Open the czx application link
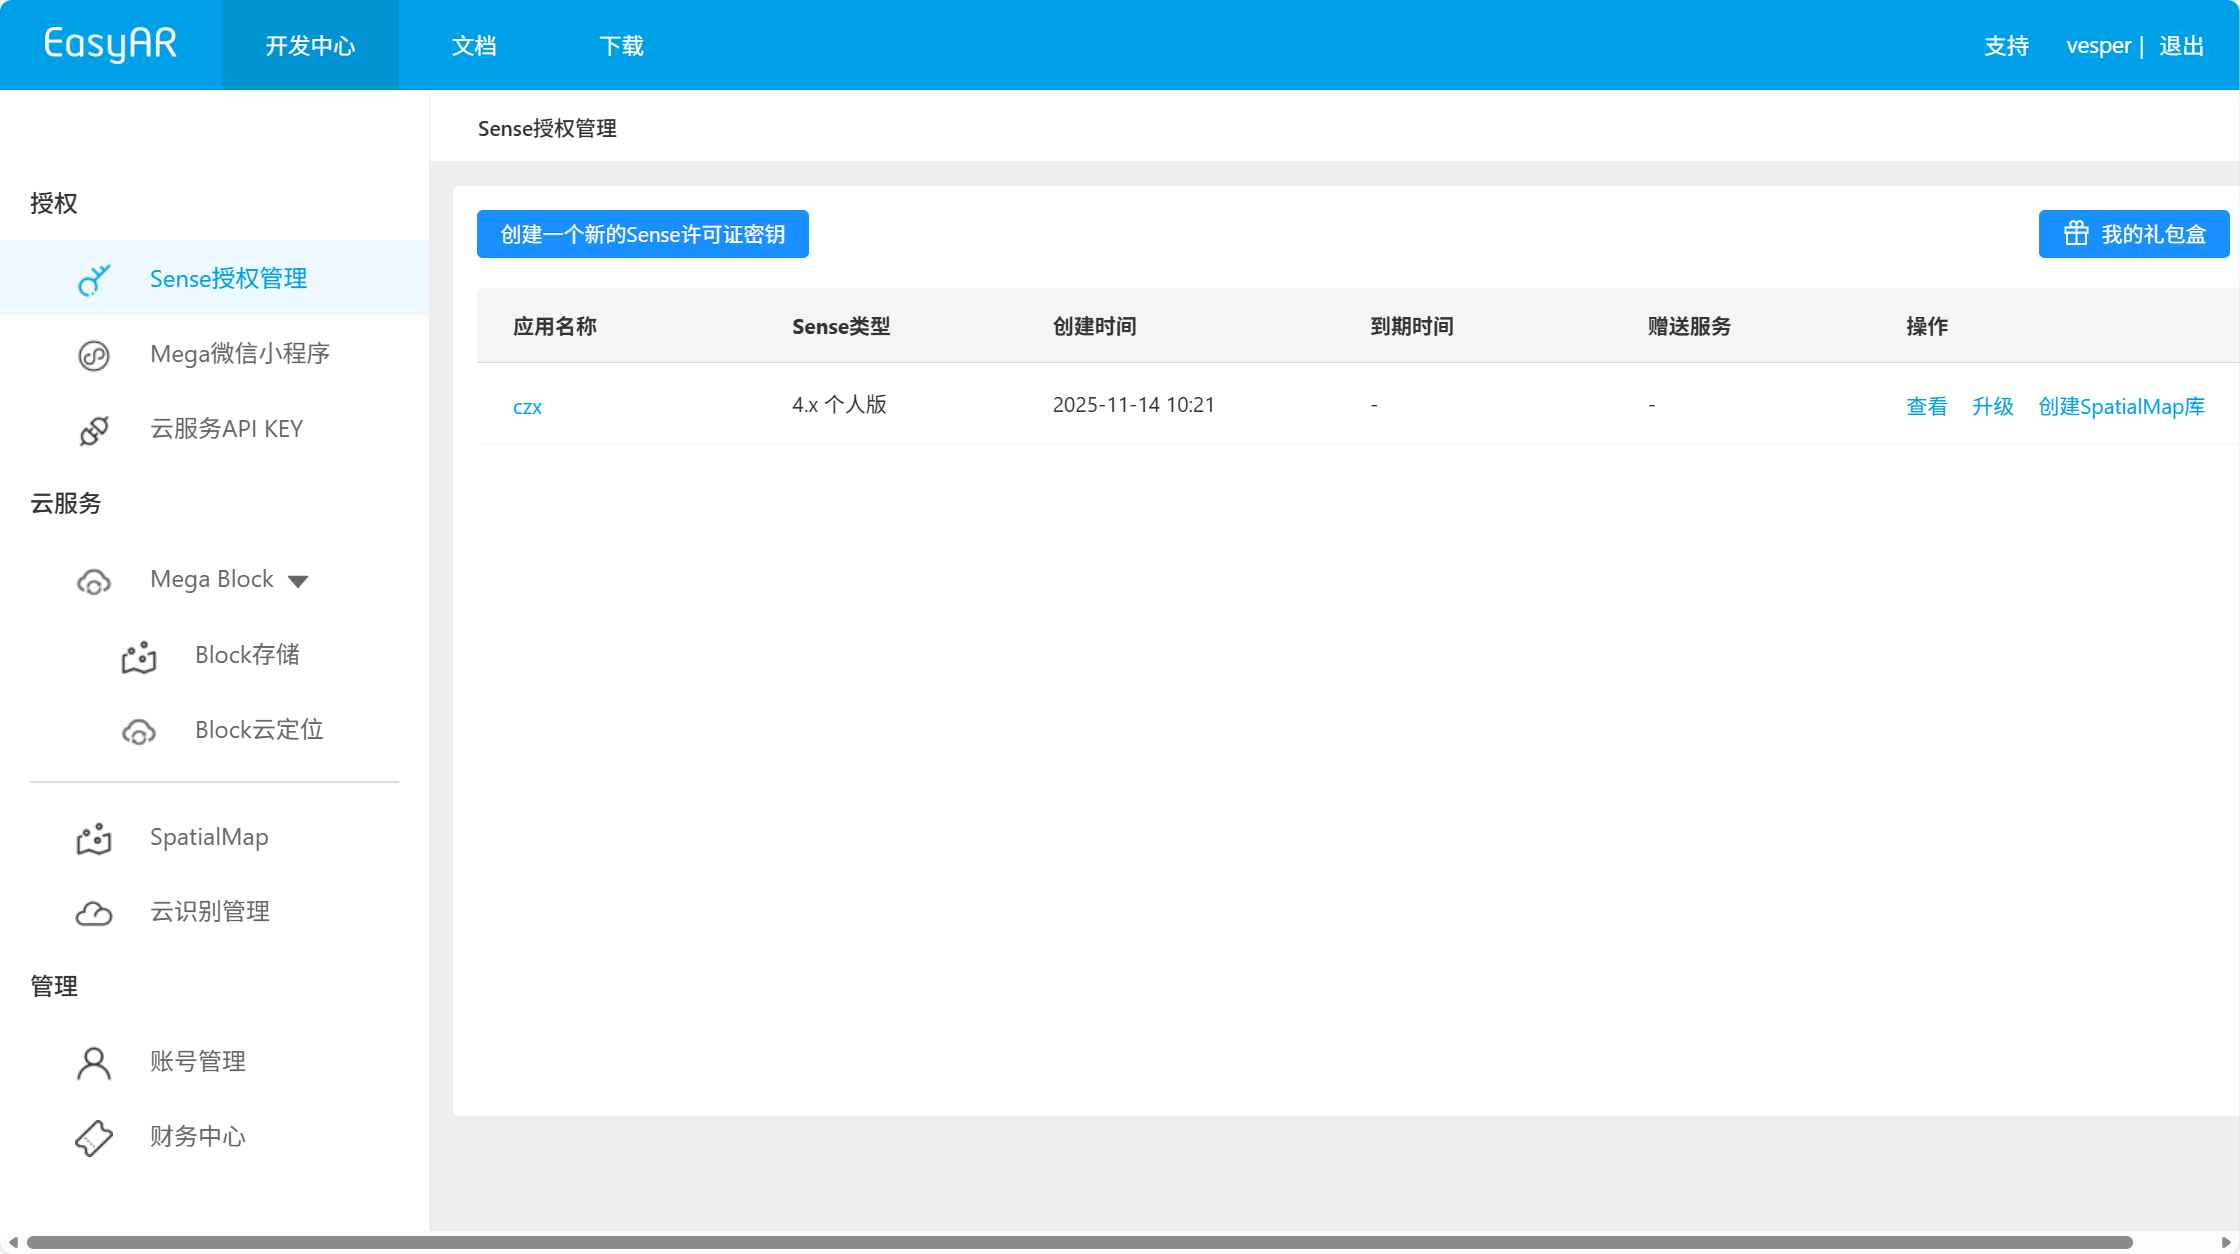 [527, 407]
